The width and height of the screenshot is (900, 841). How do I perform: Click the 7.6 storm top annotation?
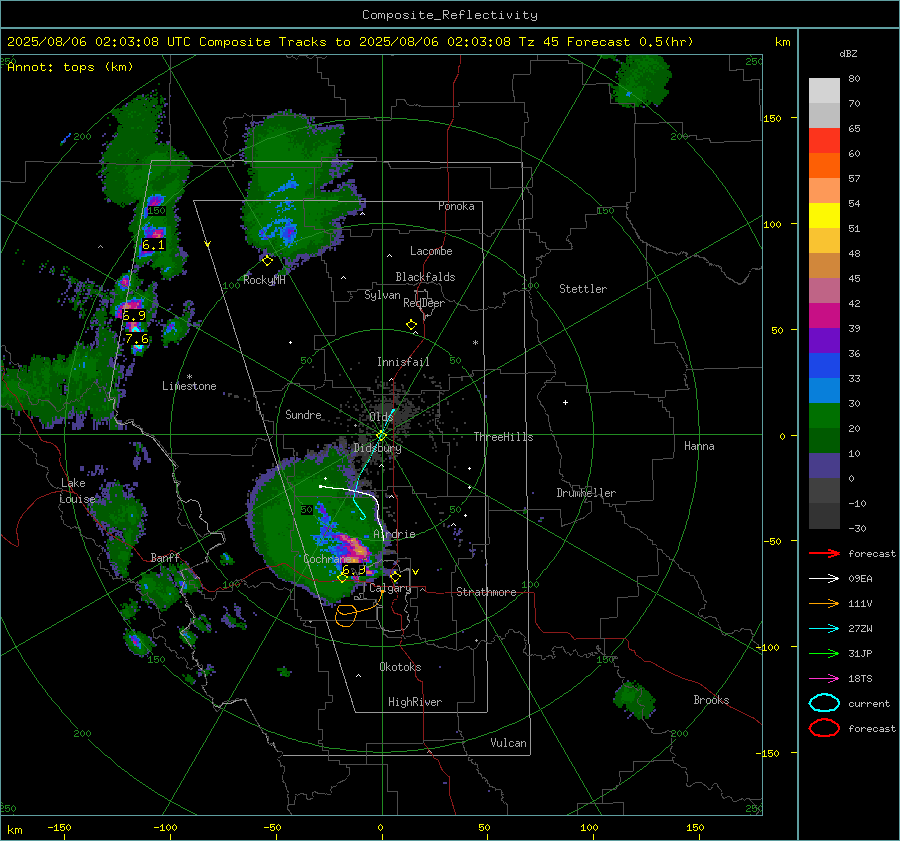[137, 339]
